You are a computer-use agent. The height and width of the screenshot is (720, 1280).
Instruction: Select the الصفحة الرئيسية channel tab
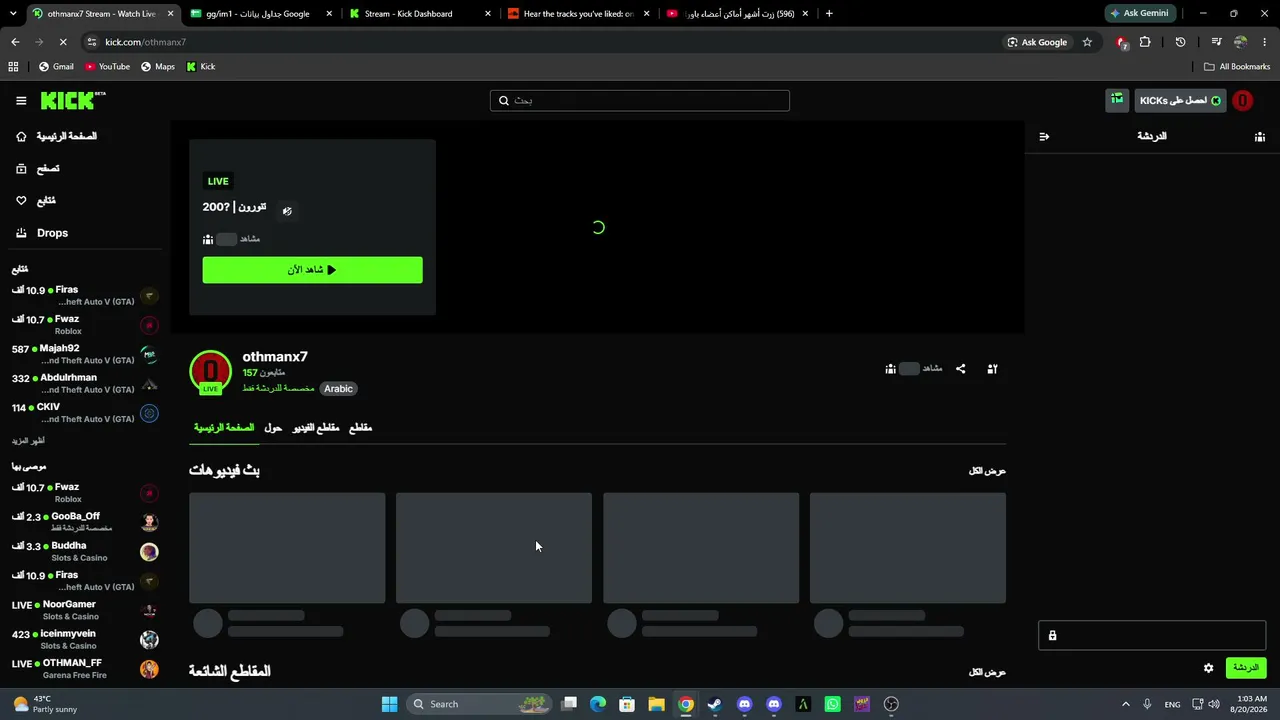tap(224, 428)
